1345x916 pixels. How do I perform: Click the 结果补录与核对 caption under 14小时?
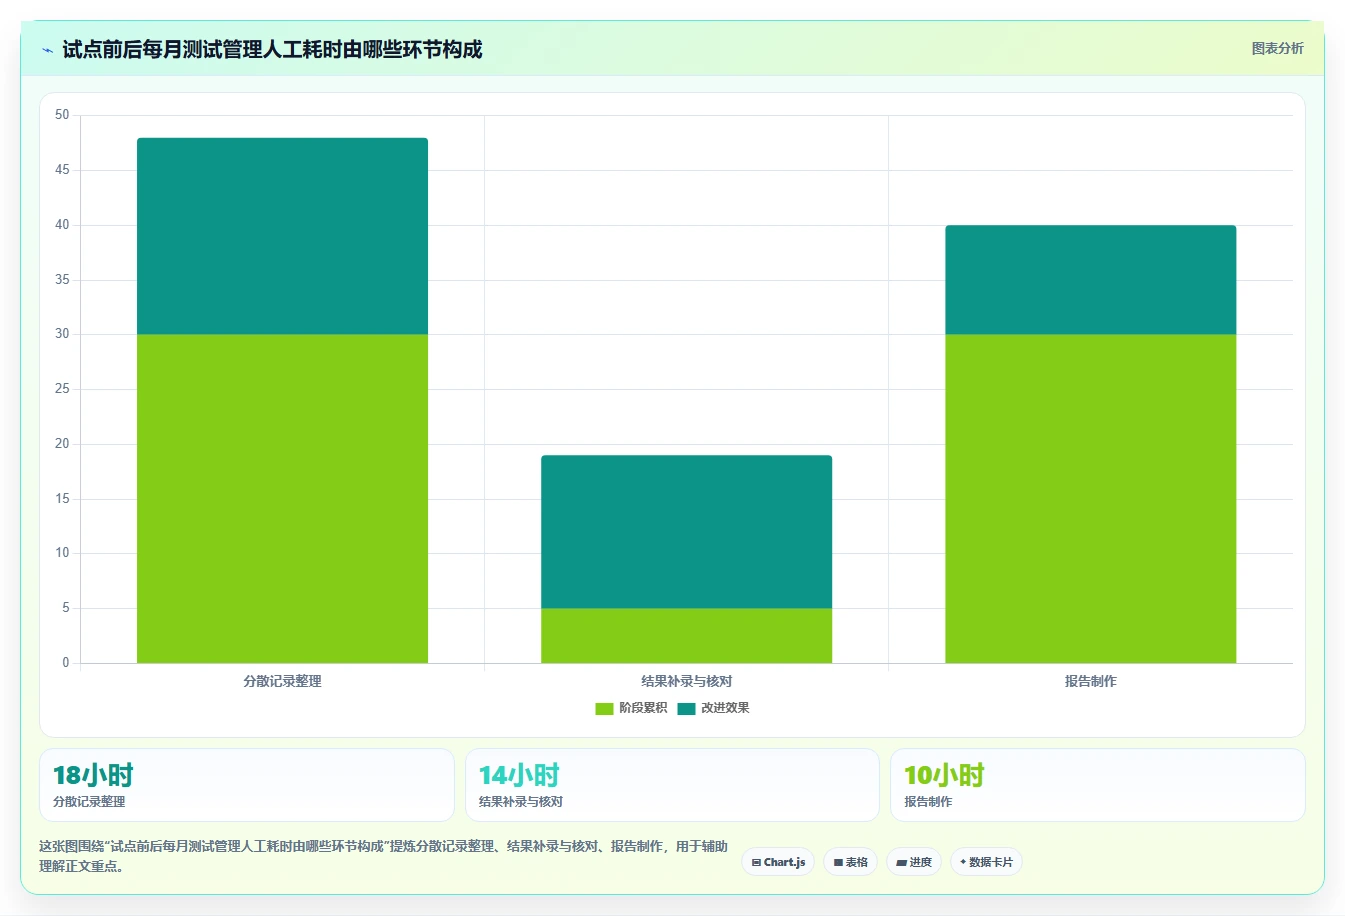coord(520,802)
